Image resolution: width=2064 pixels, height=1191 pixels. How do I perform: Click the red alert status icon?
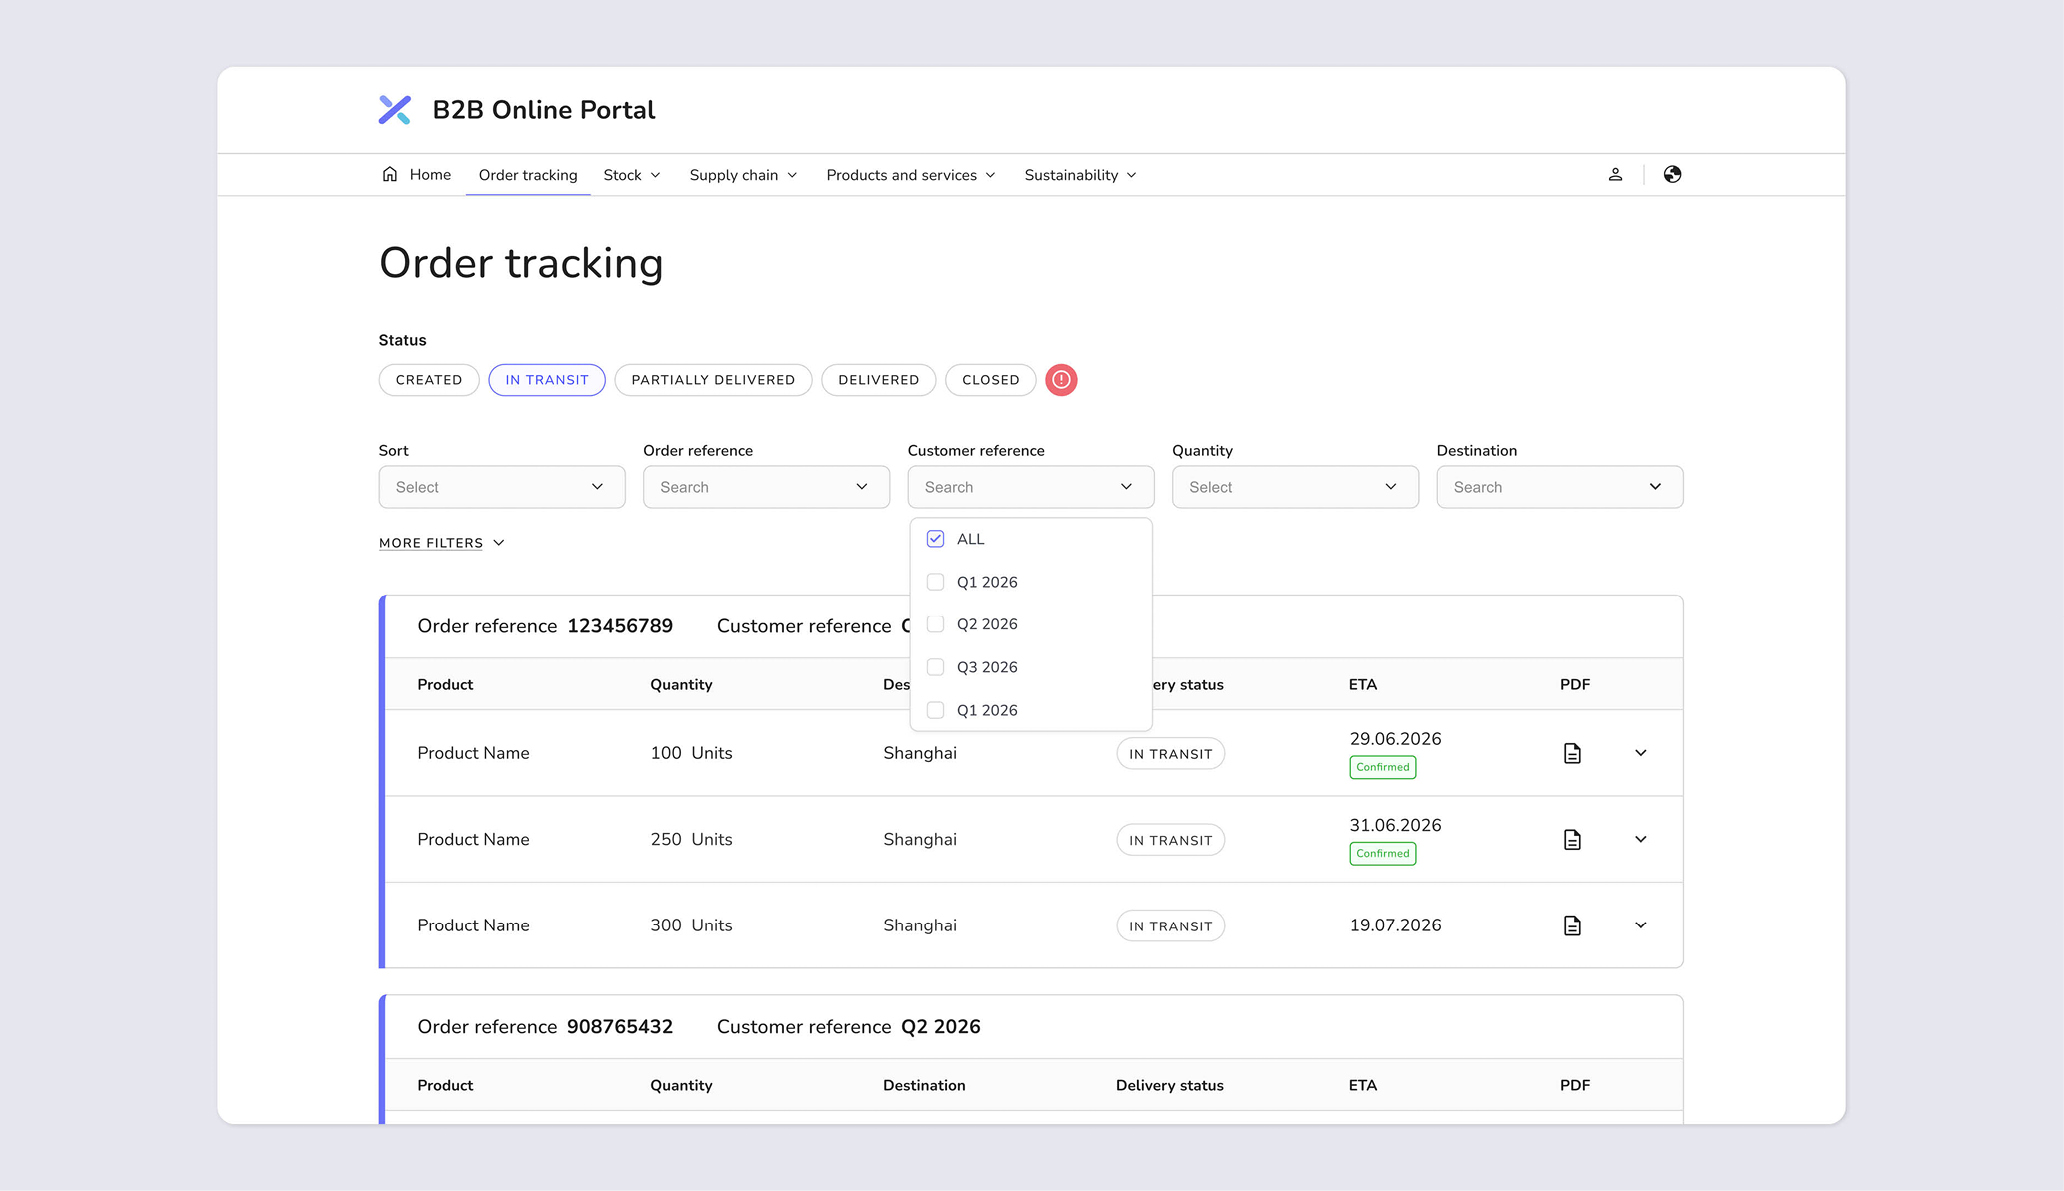coord(1061,380)
